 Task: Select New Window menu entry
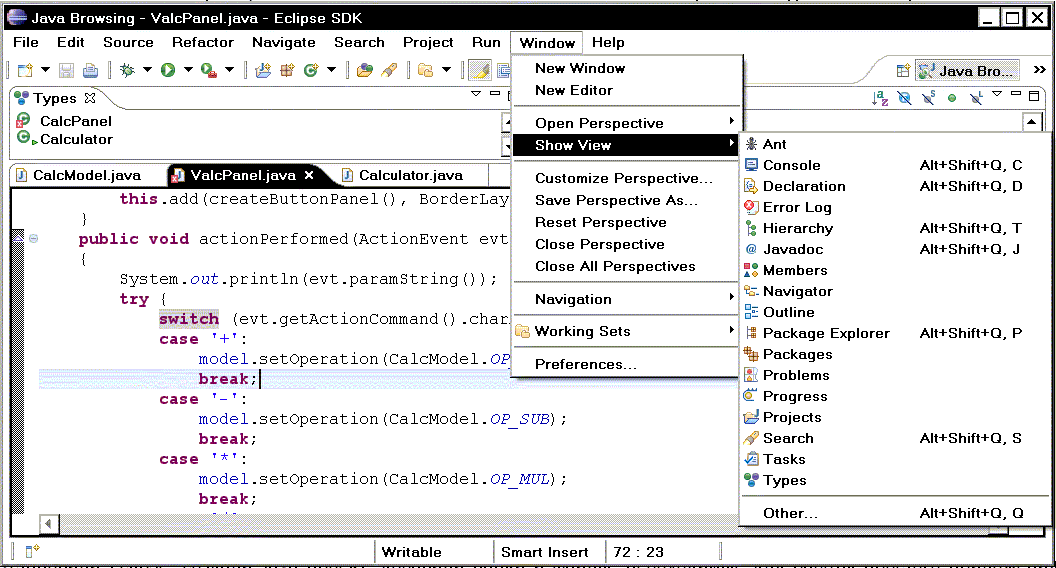coord(626,68)
